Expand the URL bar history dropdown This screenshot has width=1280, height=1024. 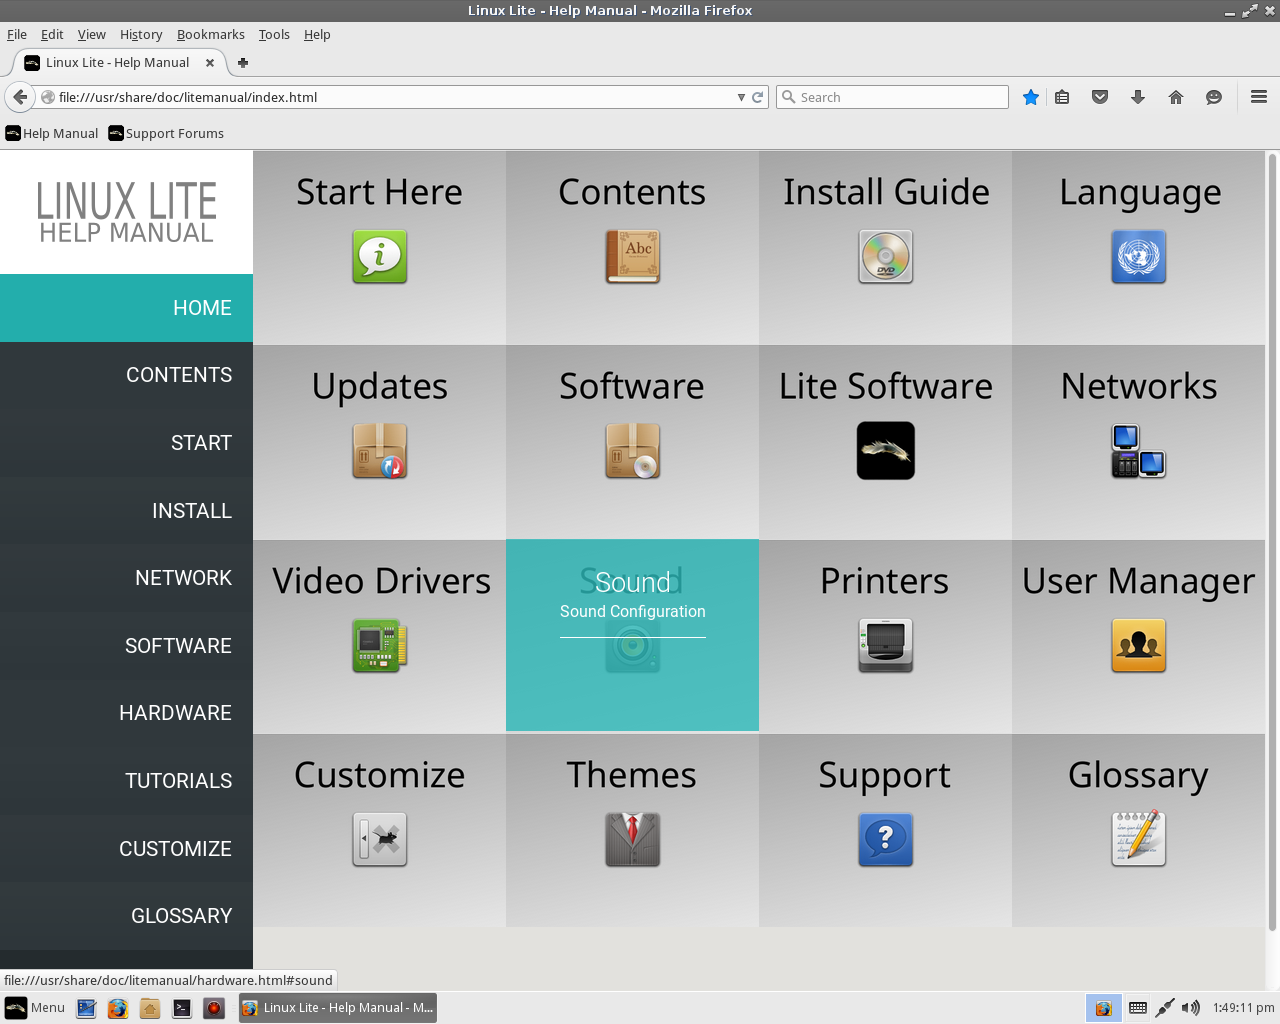pyautogui.click(x=741, y=97)
